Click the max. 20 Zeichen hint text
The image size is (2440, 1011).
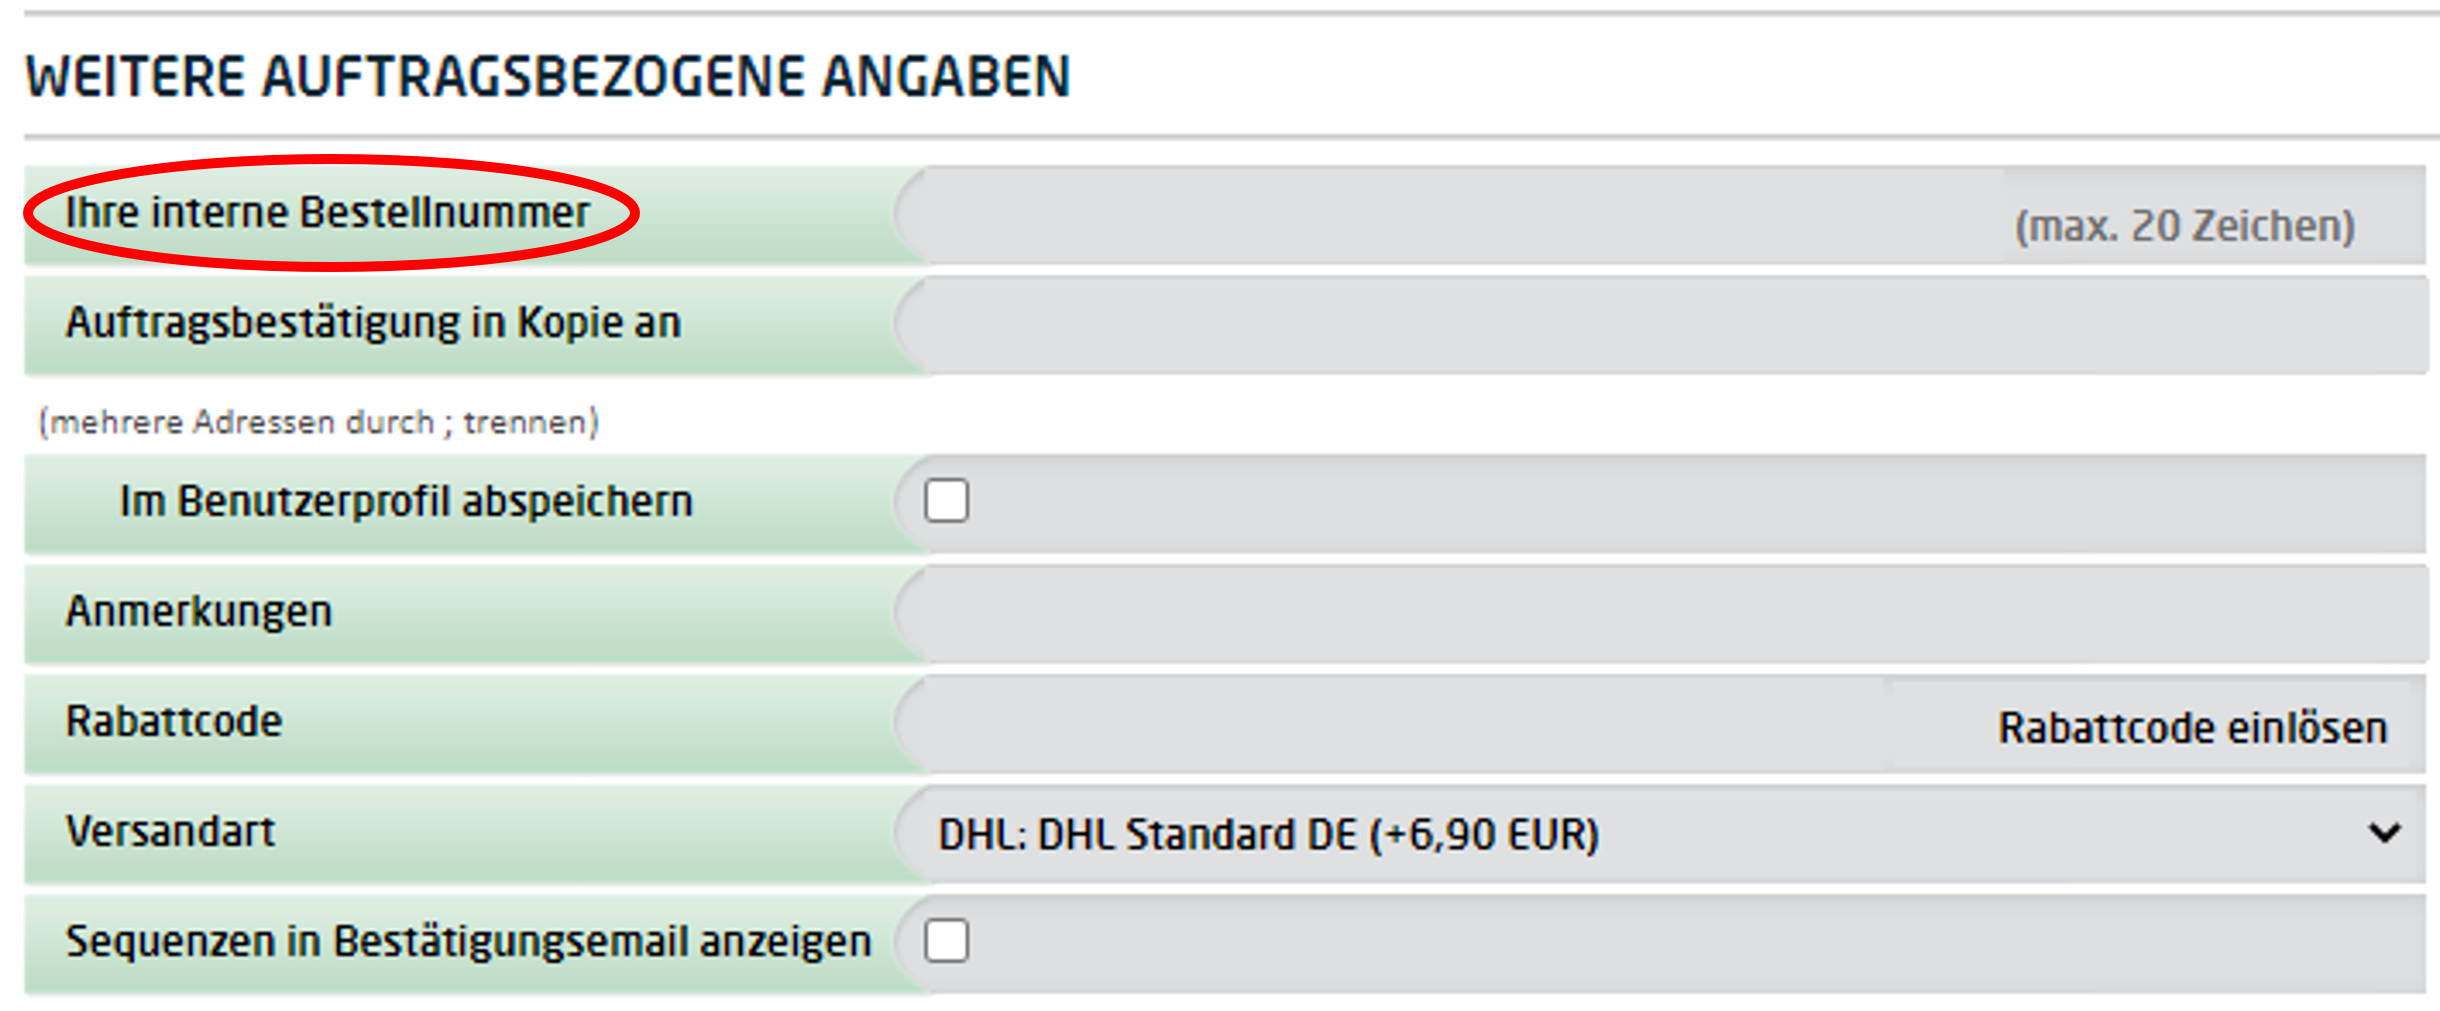click(x=2184, y=226)
